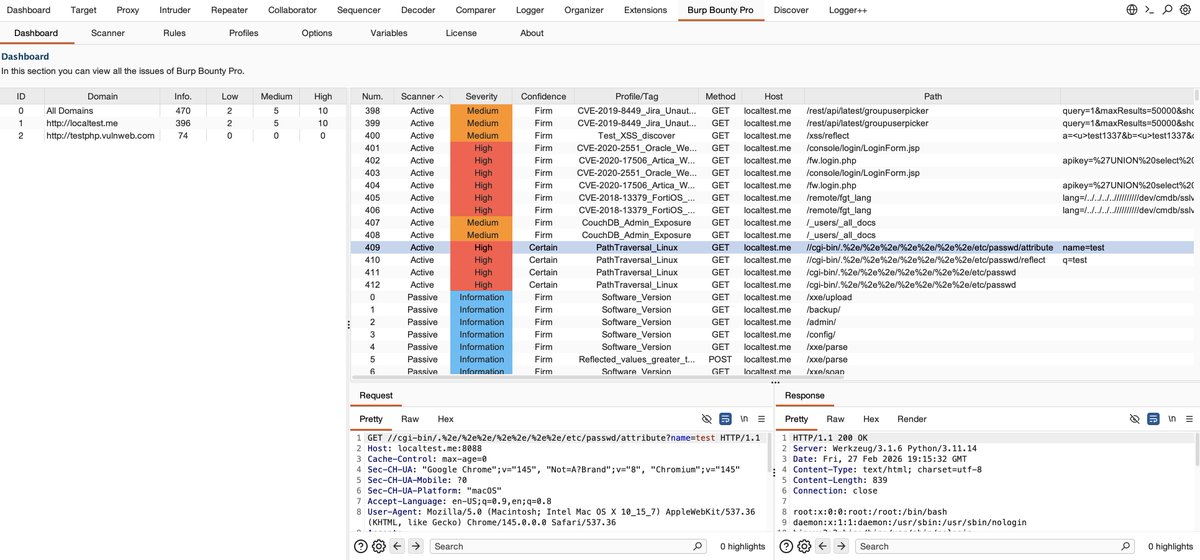The image size is (1200, 560).
Task: Open the Logger++ tab
Action: tap(847, 10)
